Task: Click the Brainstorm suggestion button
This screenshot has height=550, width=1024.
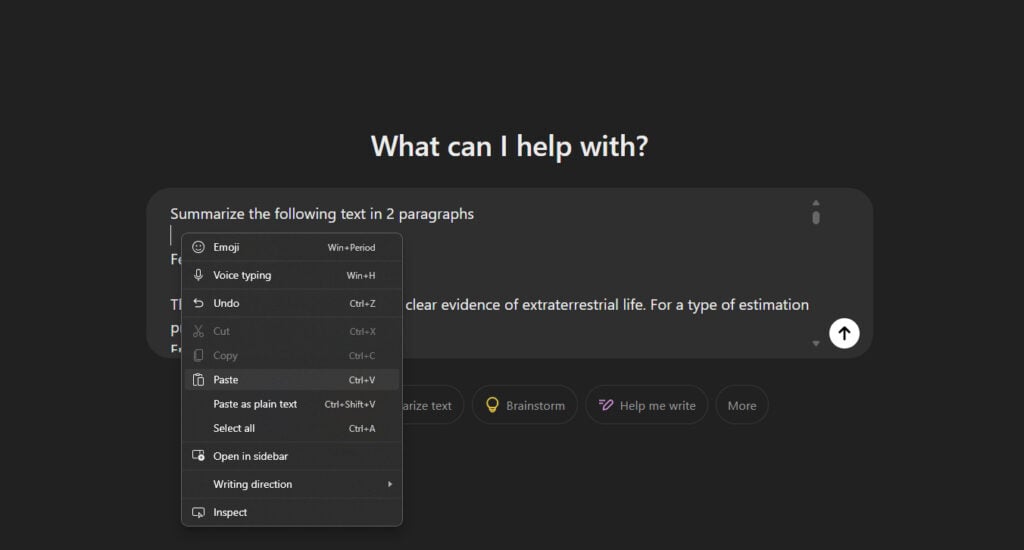Action: click(525, 405)
